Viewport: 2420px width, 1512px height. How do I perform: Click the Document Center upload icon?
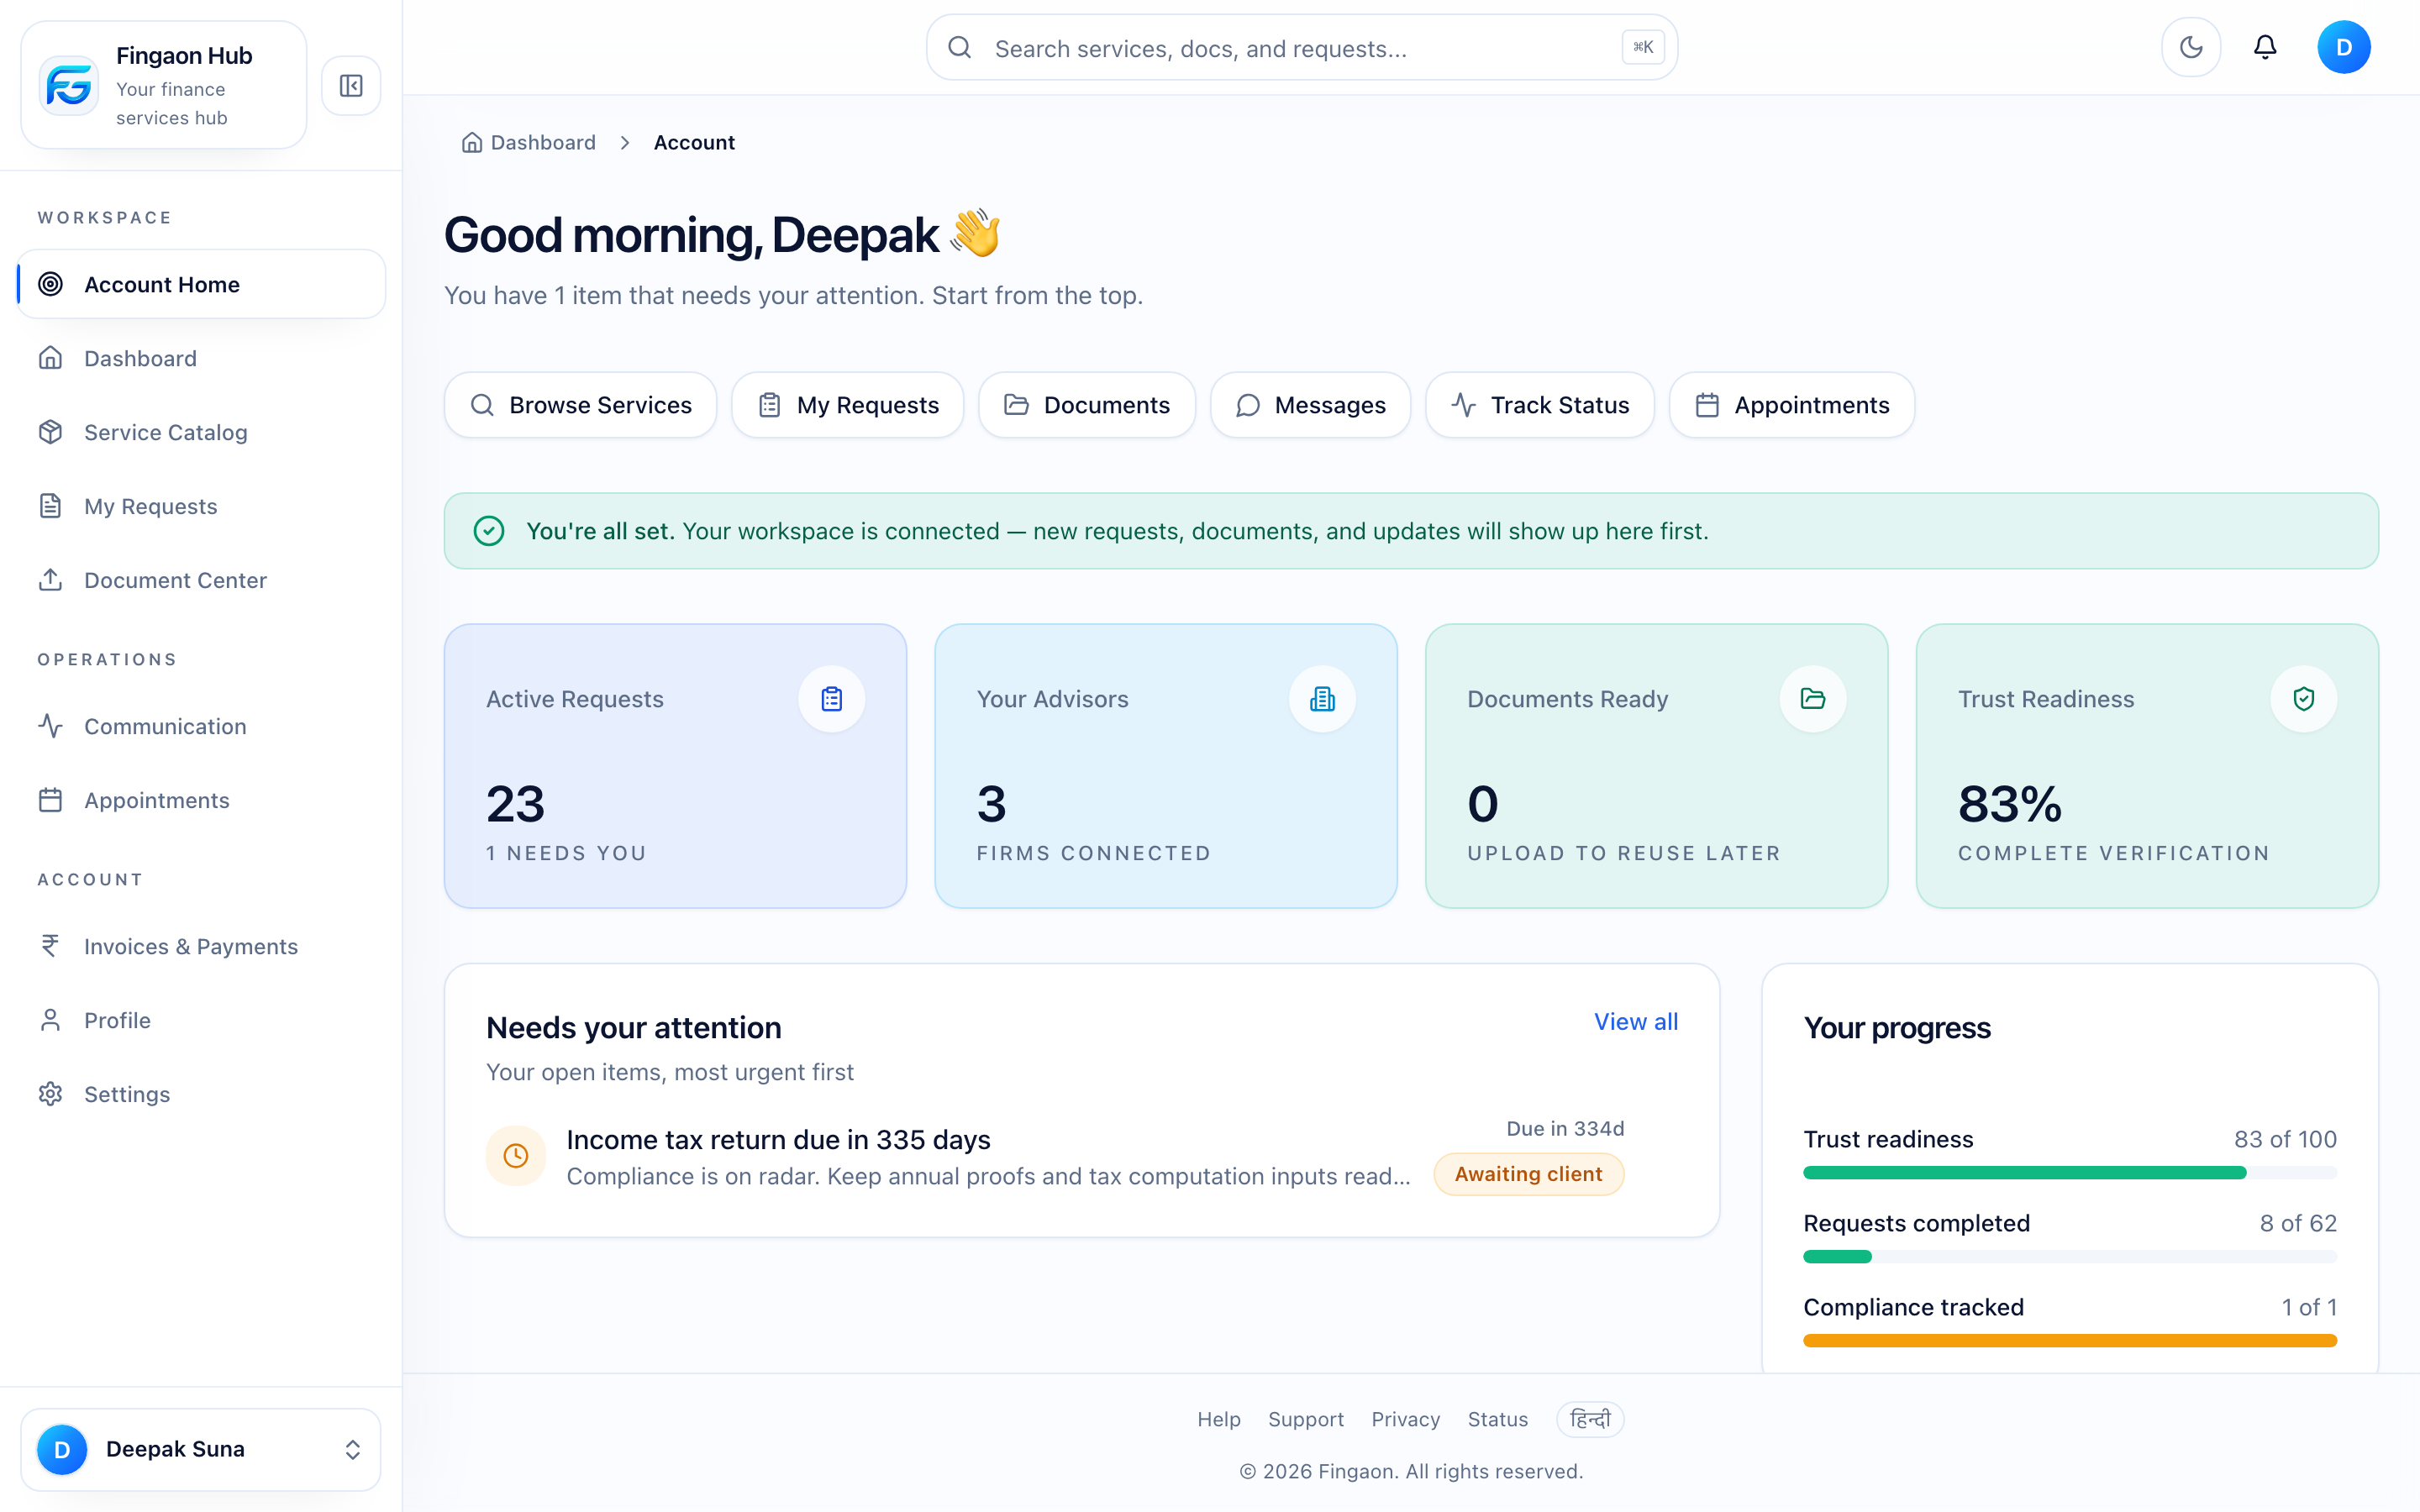50,580
